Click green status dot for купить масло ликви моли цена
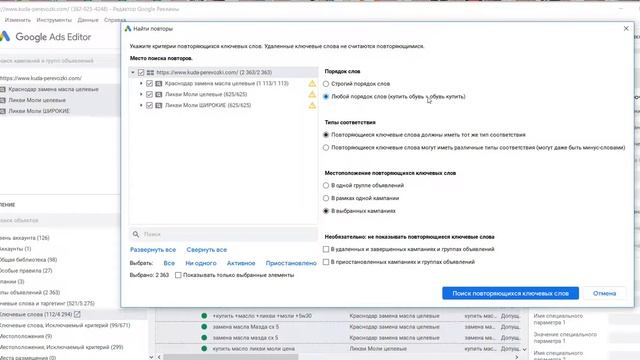The height and width of the screenshot is (360, 640). click(x=204, y=349)
